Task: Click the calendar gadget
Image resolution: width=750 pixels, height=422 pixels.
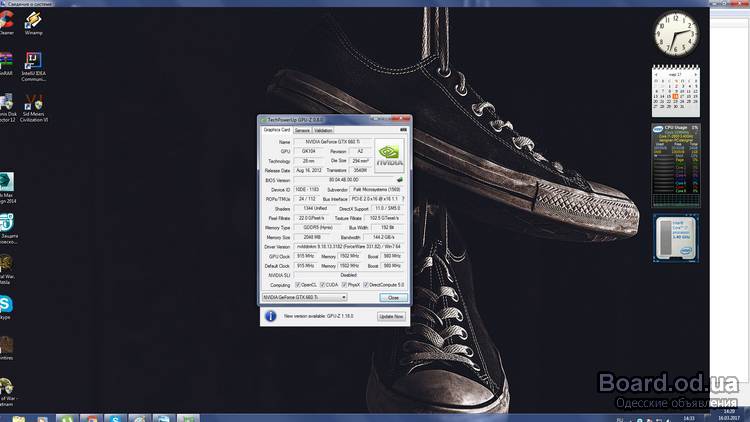Action: tap(676, 91)
